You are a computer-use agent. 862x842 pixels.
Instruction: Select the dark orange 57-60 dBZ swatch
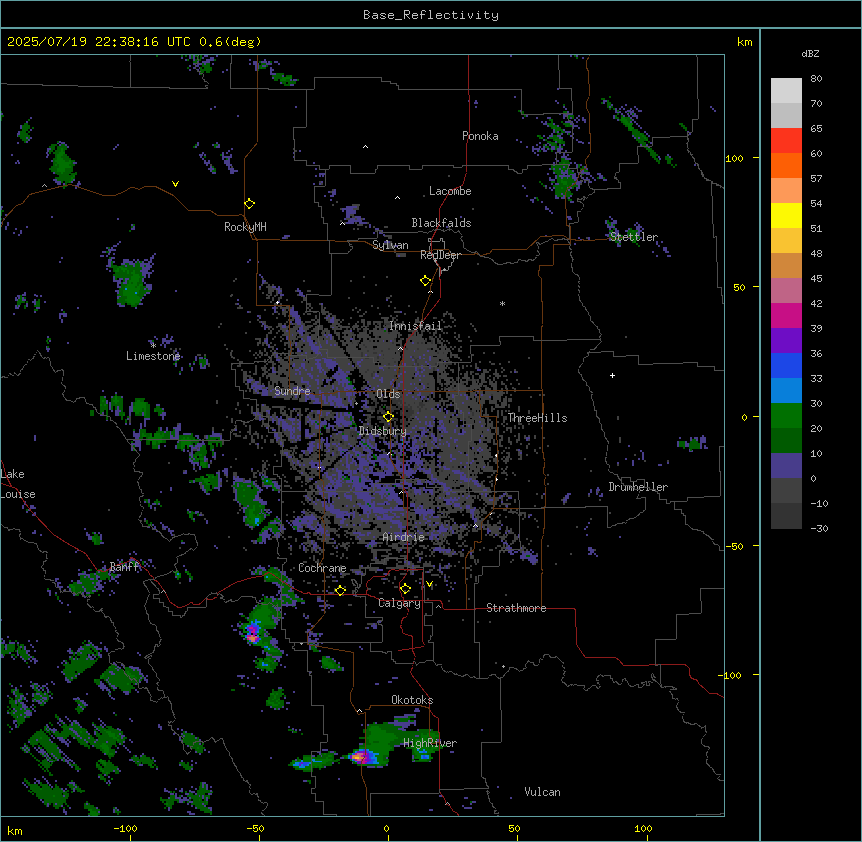click(x=786, y=165)
